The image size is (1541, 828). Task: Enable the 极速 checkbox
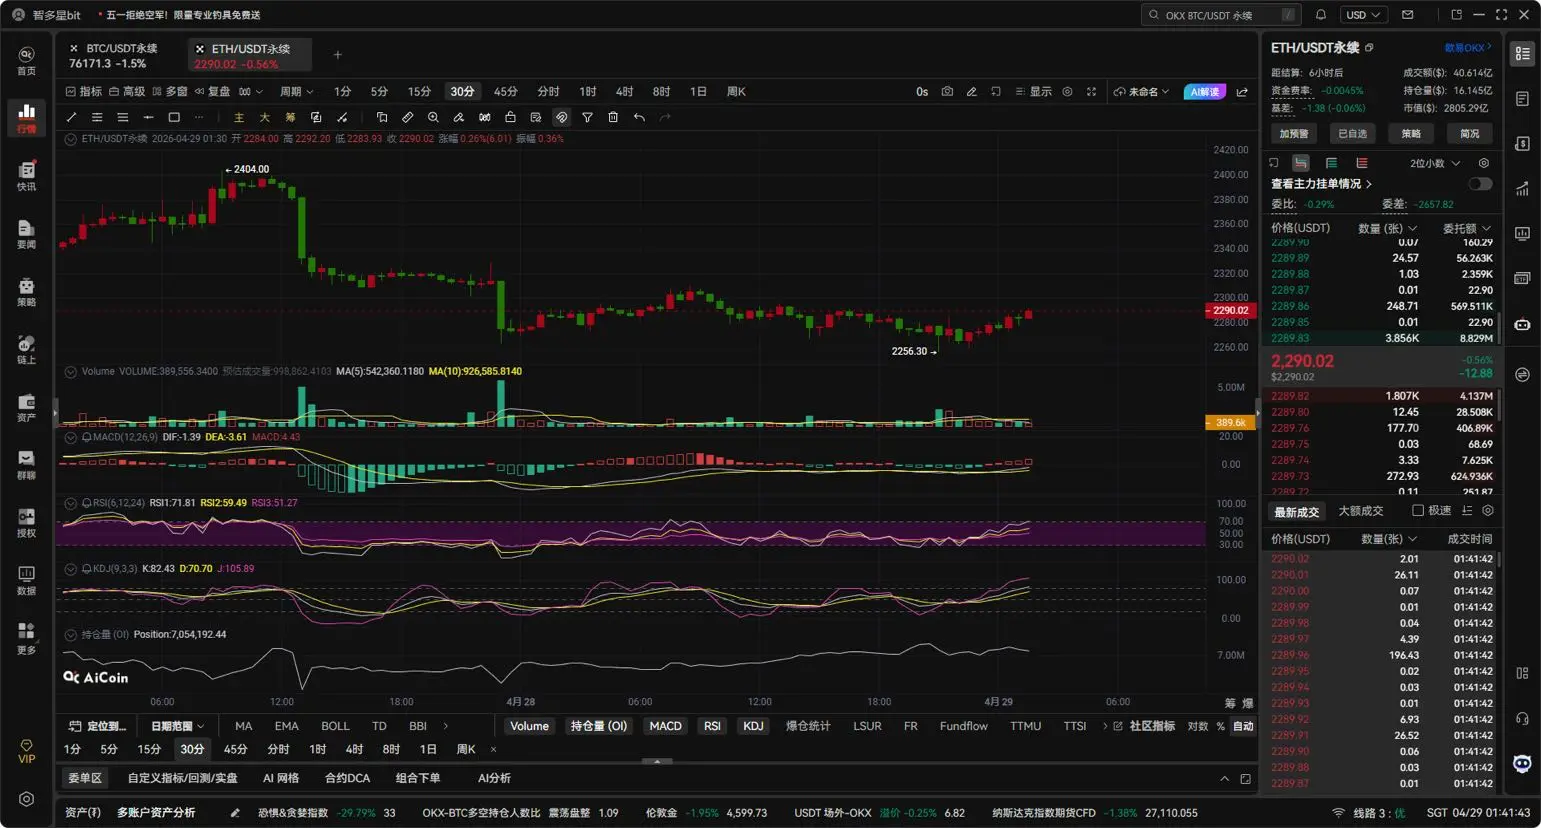pyautogui.click(x=1417, y=511)
